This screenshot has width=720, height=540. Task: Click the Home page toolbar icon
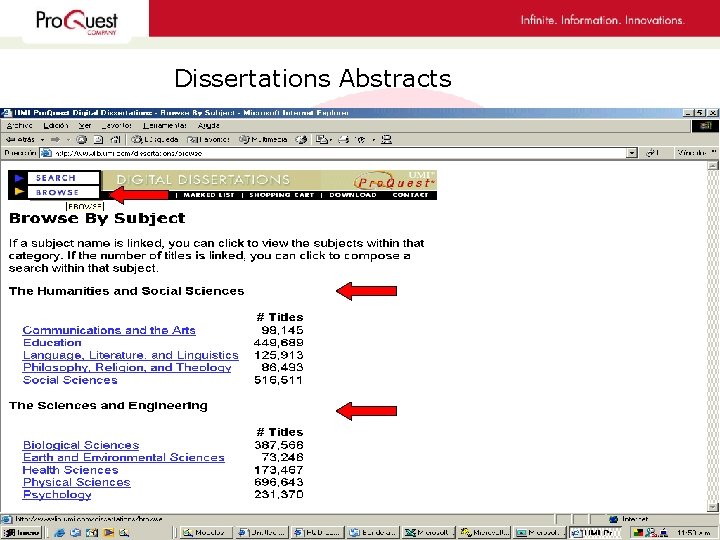click(115, 140)
